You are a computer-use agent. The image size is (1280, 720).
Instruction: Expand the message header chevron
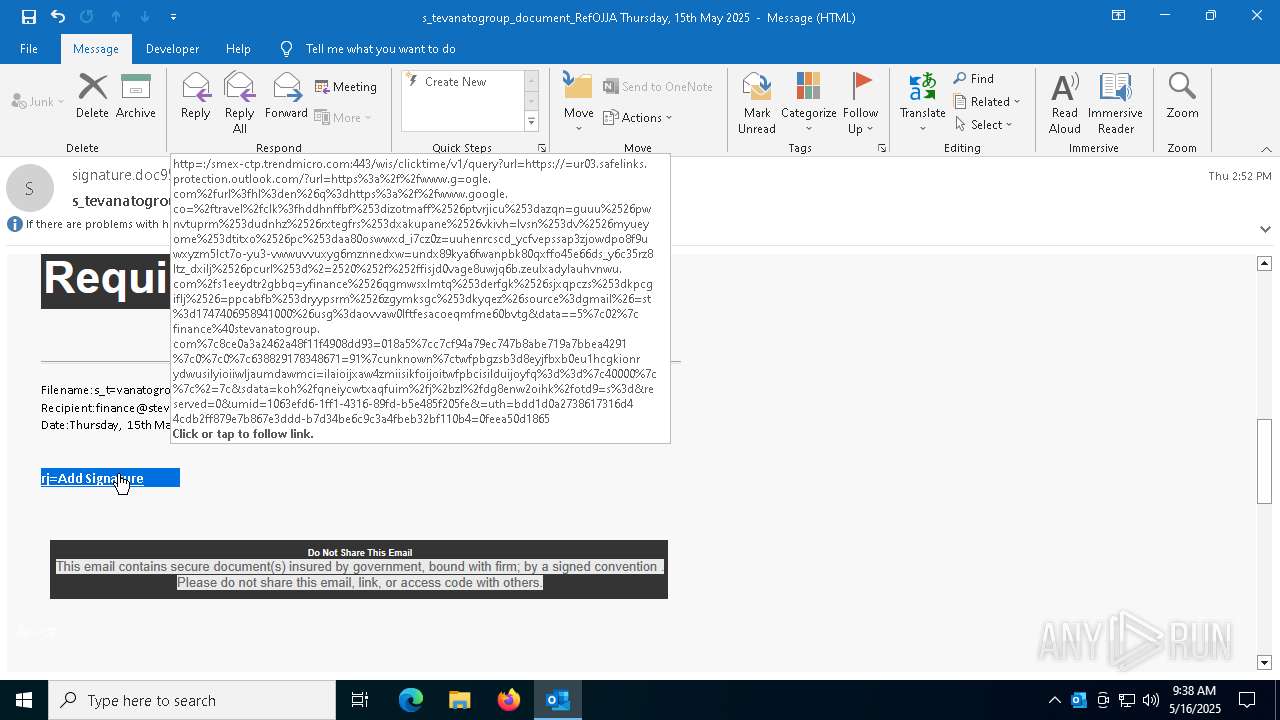(x=1265, y=229)
